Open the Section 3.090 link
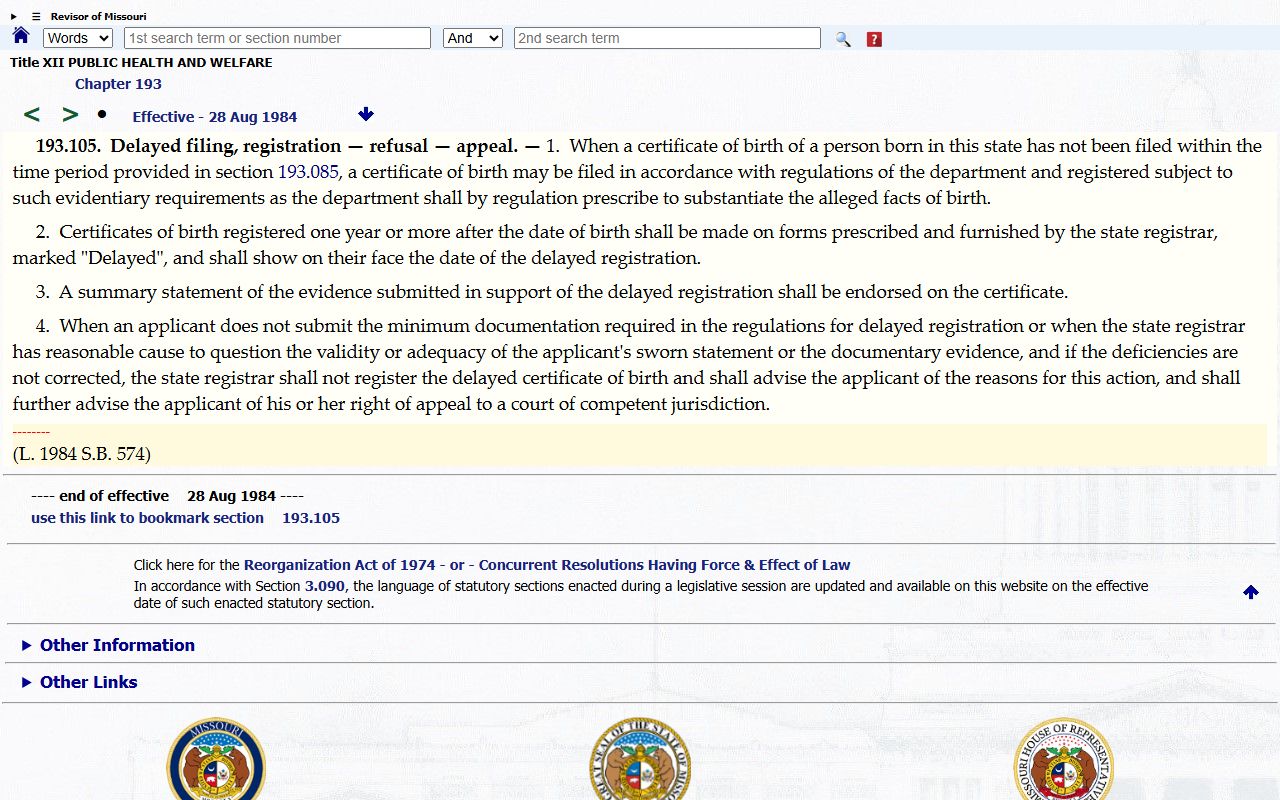Viewport: 1280px width, 800px height. point(325,586)
